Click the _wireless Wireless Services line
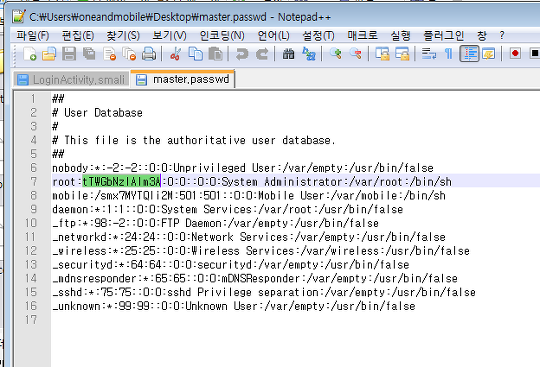This screenshot has height=367, width=540. (261, 250)
